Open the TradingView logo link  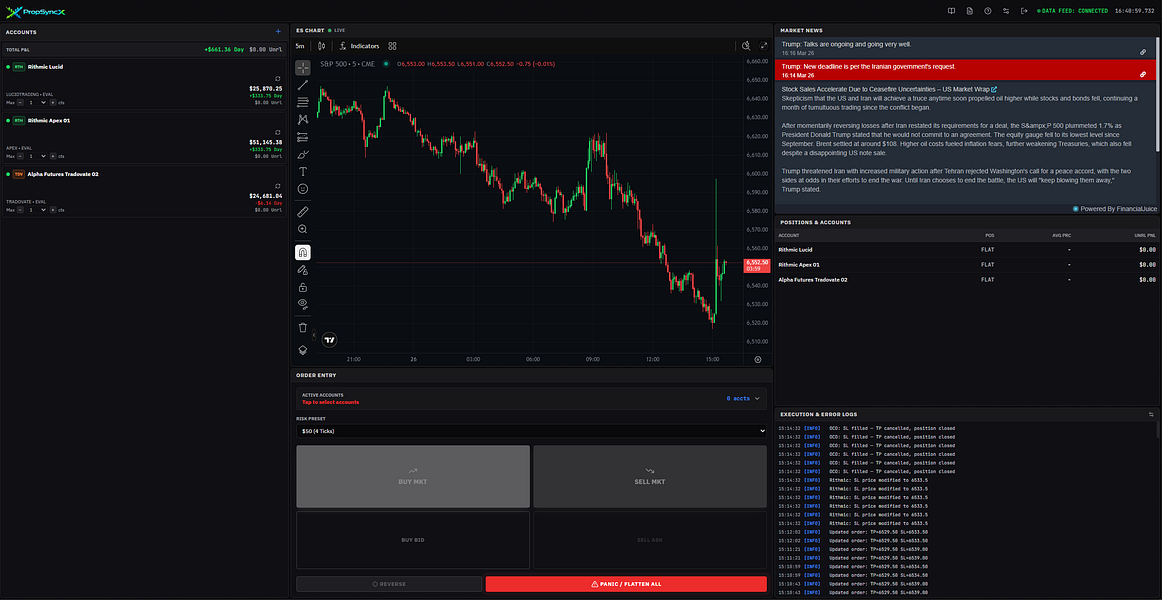330,340
